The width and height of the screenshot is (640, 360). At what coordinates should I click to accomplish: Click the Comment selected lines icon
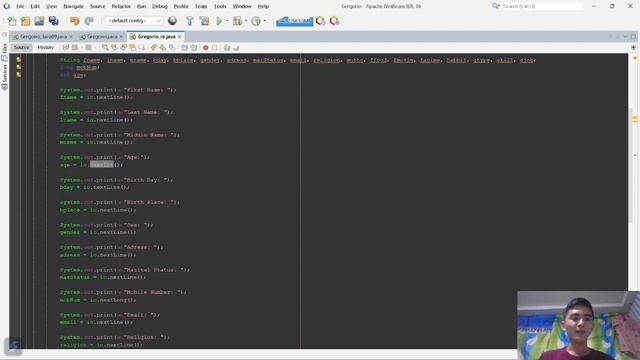pyautogui.click(x=227, y=48)
